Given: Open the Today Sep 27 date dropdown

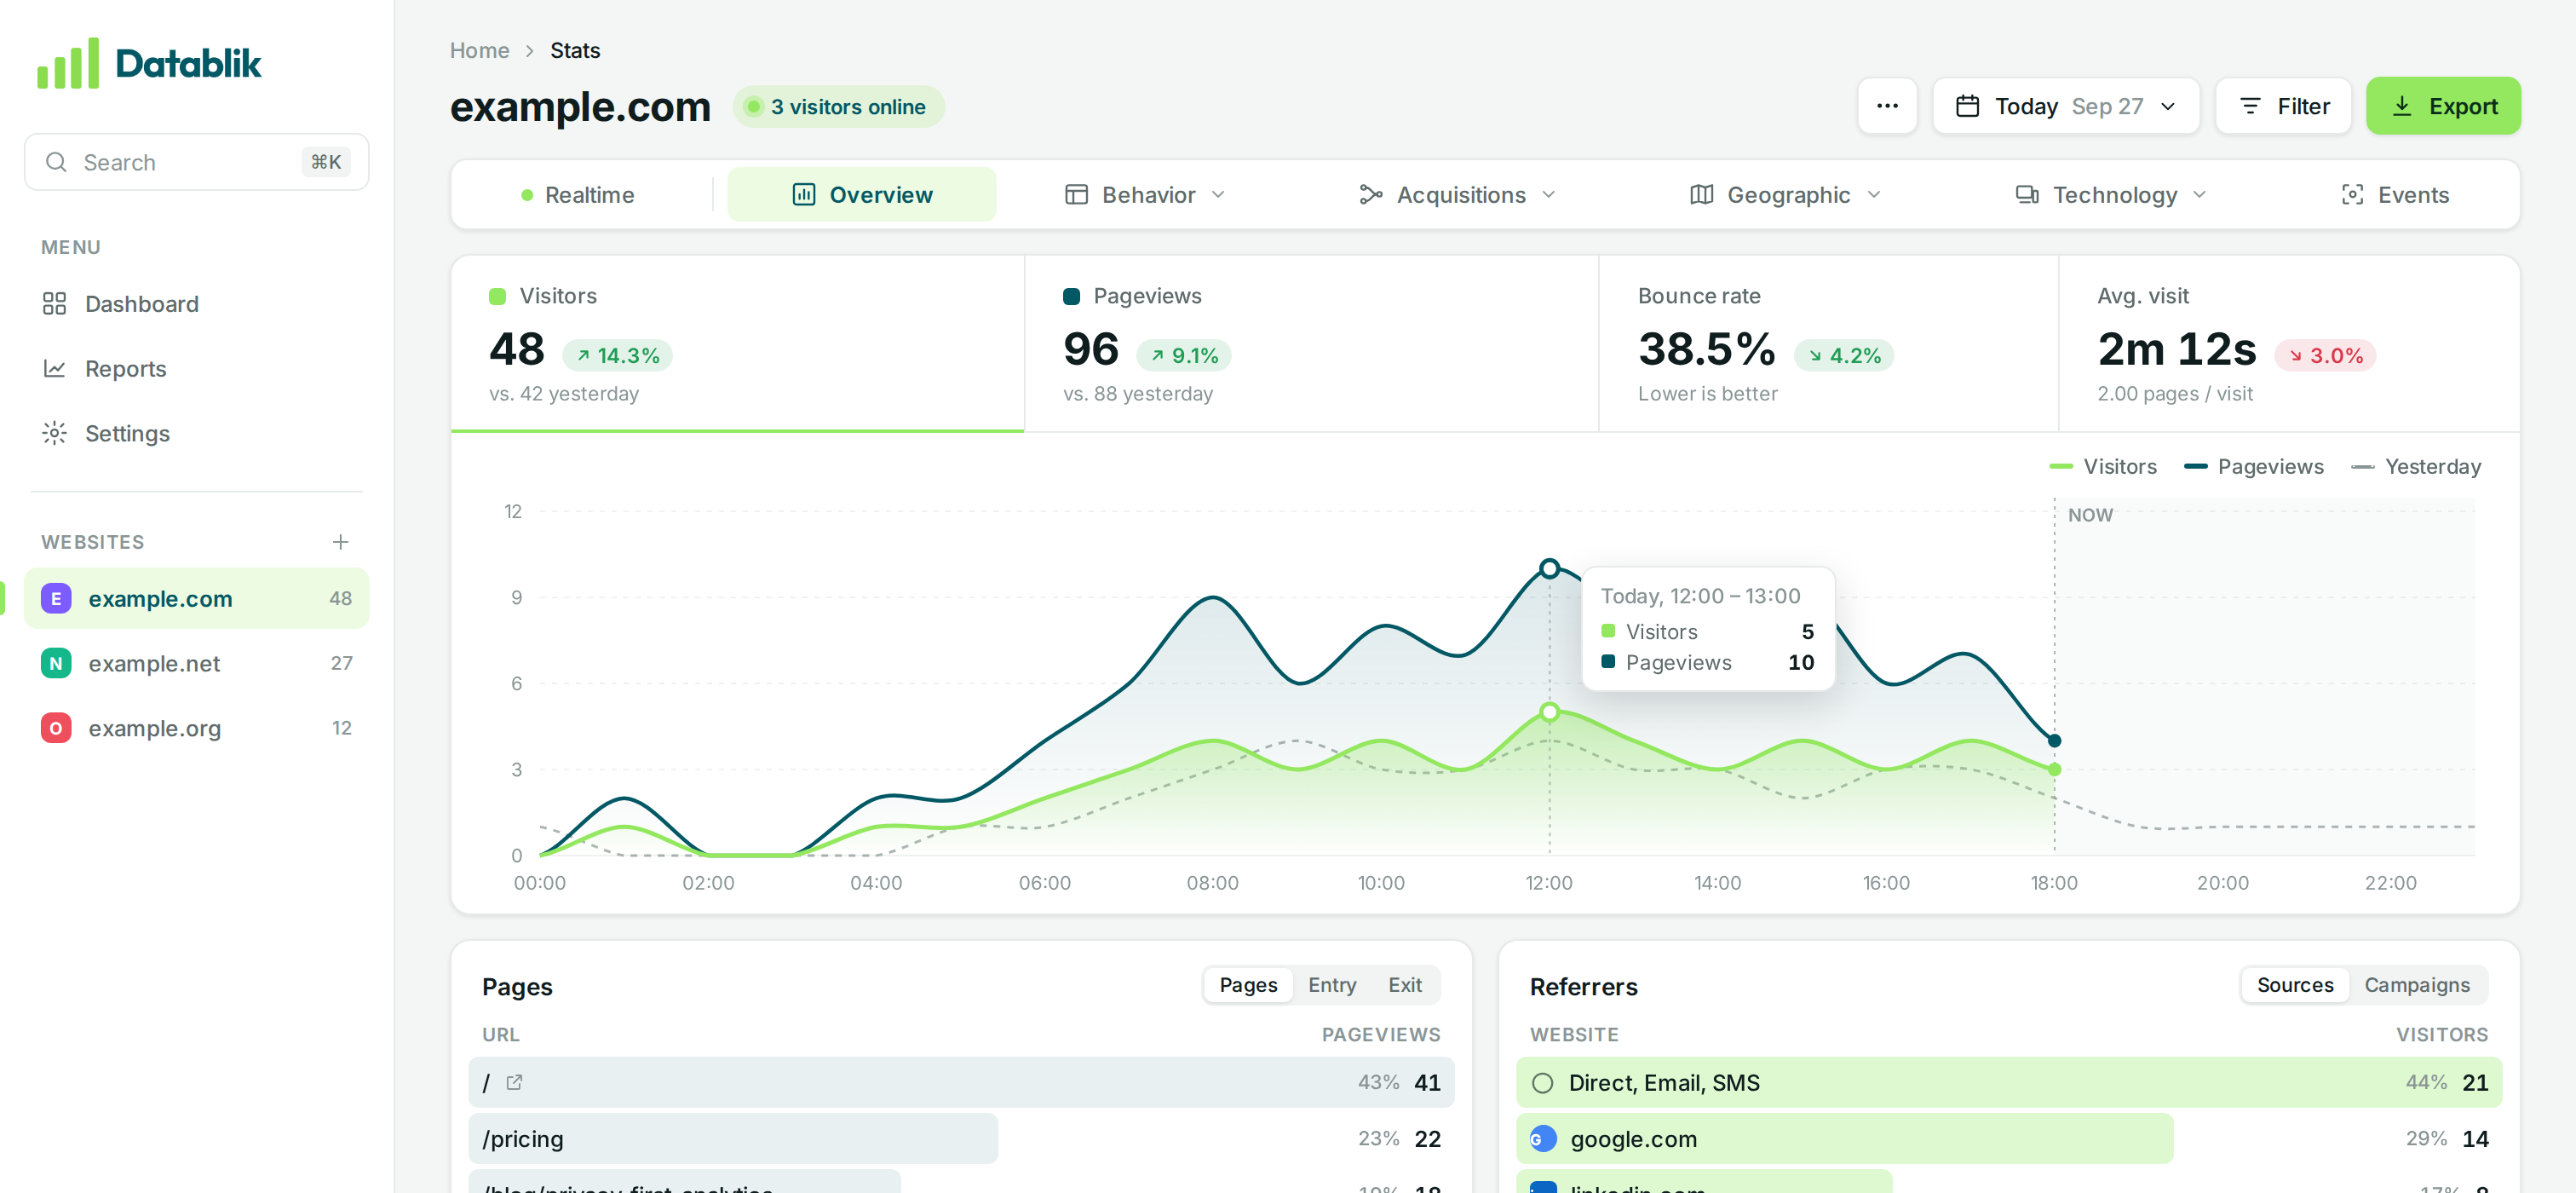Looking at the screenshot, I should [2065, 106].
